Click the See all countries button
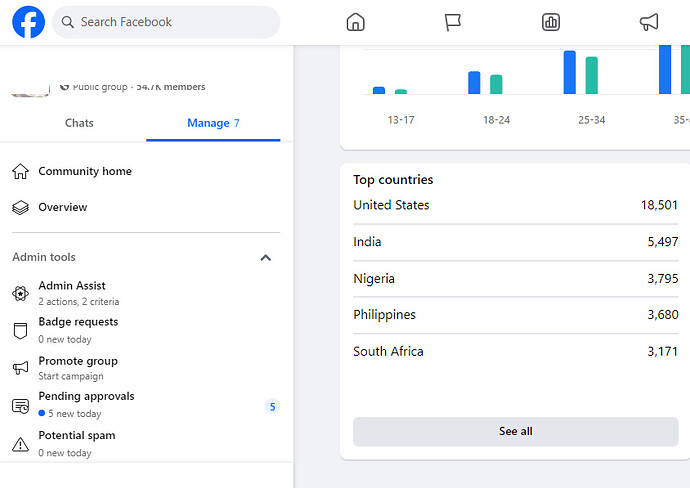Image resolution: width=690 pixels, height=488 pixels. coord(515,432)
